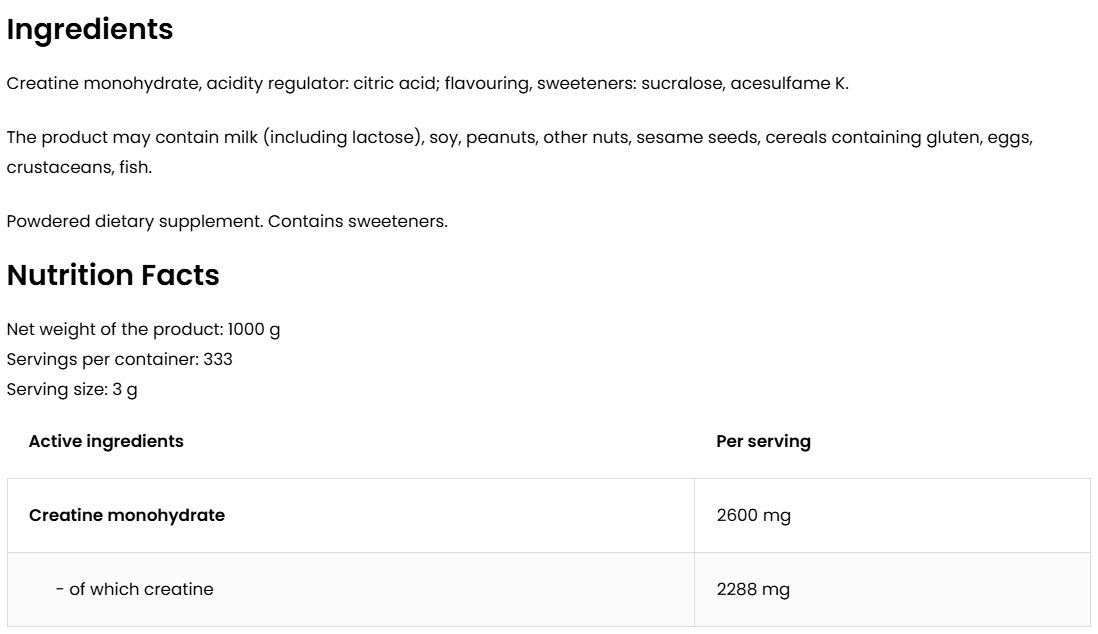Click the word 'sucralose' in ingredients

coord(682,83)
